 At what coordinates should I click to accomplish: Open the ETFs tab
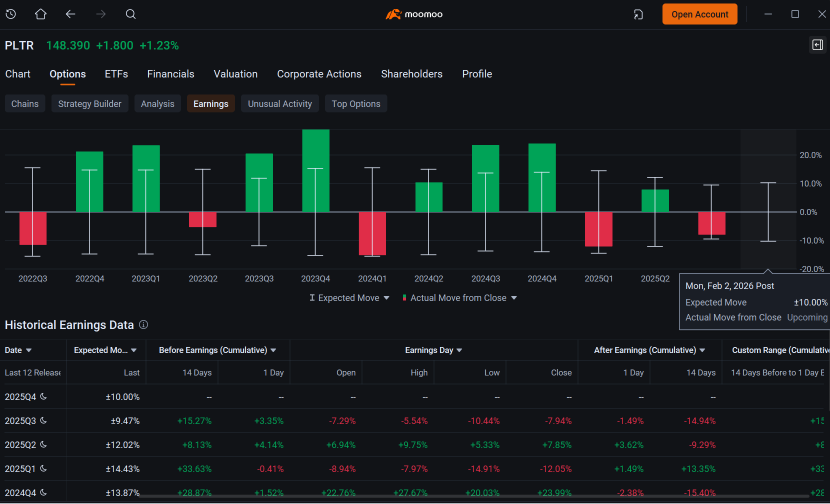pos(116,74)
